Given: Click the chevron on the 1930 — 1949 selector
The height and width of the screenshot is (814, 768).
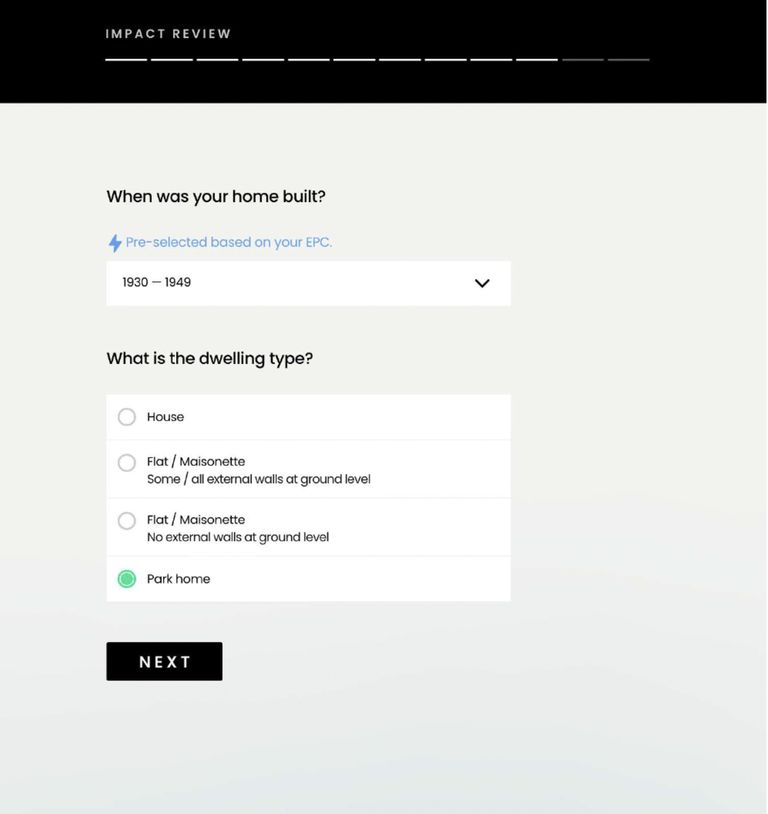Looking at the screenshot, I should tap(482, 283).
